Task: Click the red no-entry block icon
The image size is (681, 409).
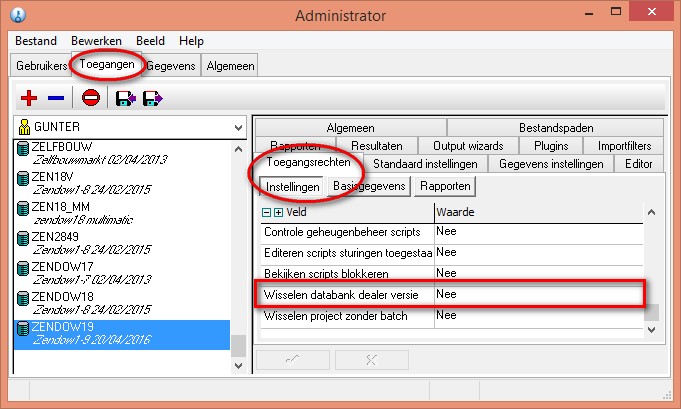Action: click(91, 98)
